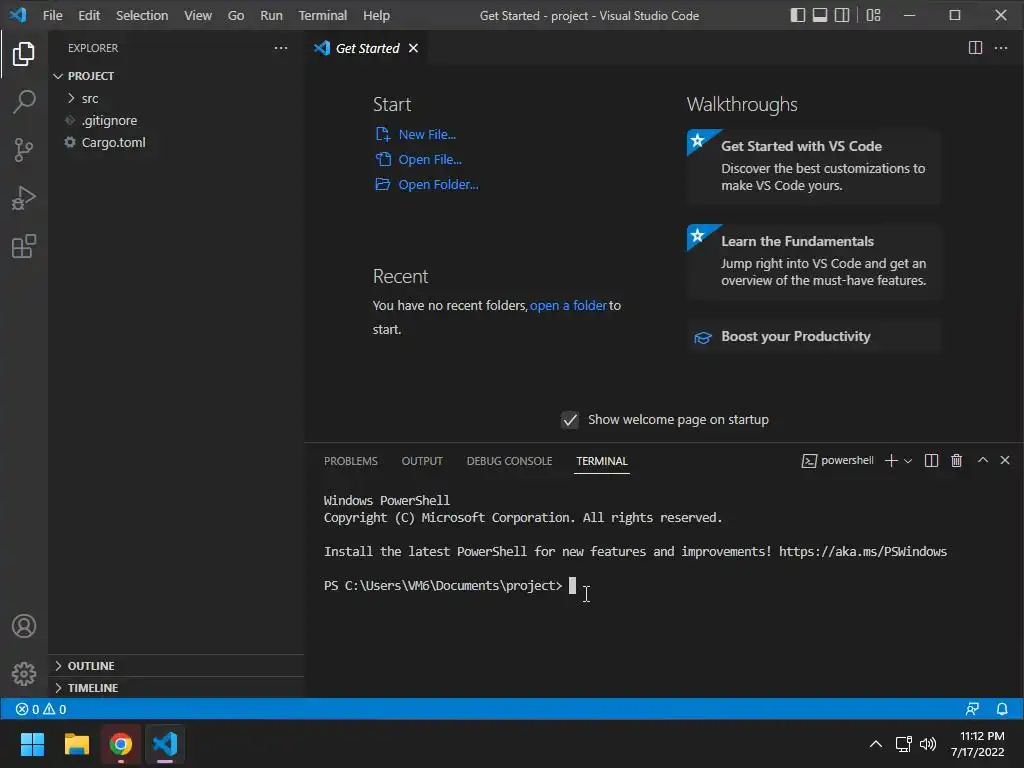Screen dimensions: 1024x768
Task: Toggle the secondary side bar layout icon
Action: [x=842, y=15]
